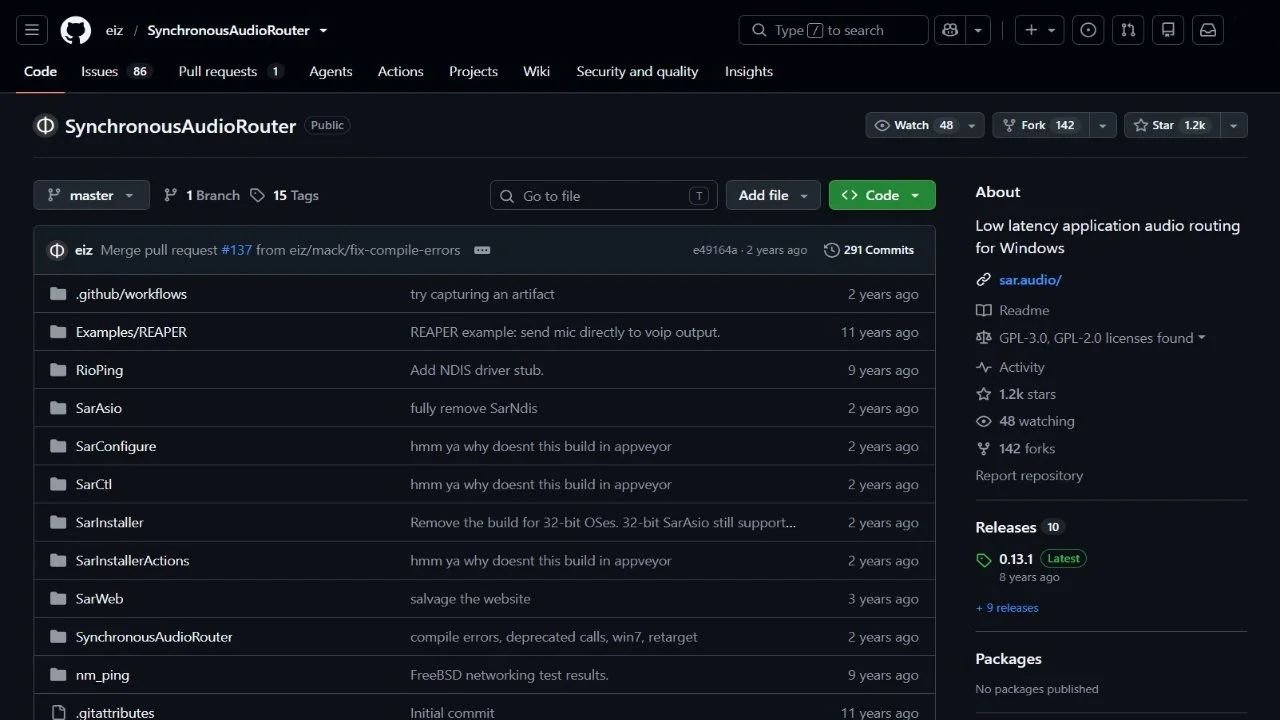Open the issues inbox icon in header
This screenshot has height=720, width=1280.
pos(1088,30)
